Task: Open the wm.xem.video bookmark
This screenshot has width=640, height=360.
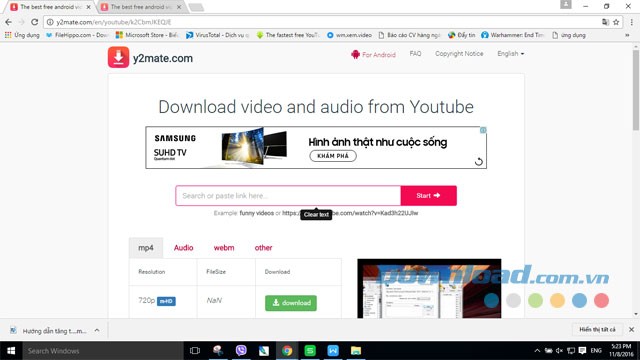Action: pos(349,35)
